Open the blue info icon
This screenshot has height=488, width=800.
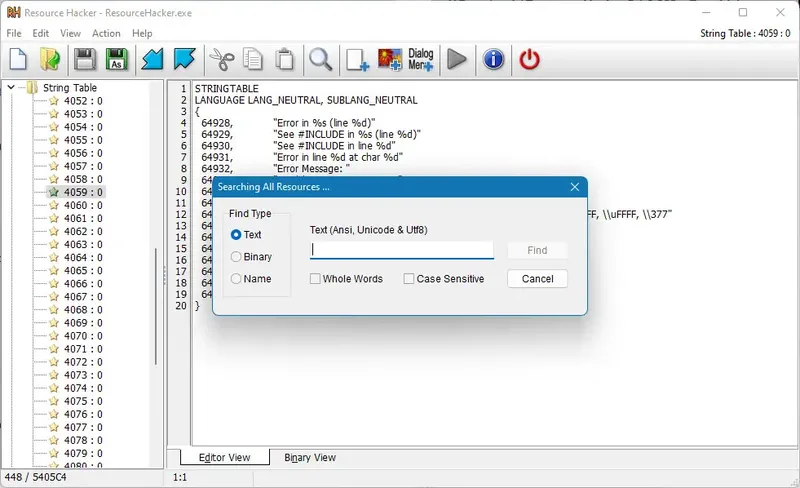tap(493, 59)
